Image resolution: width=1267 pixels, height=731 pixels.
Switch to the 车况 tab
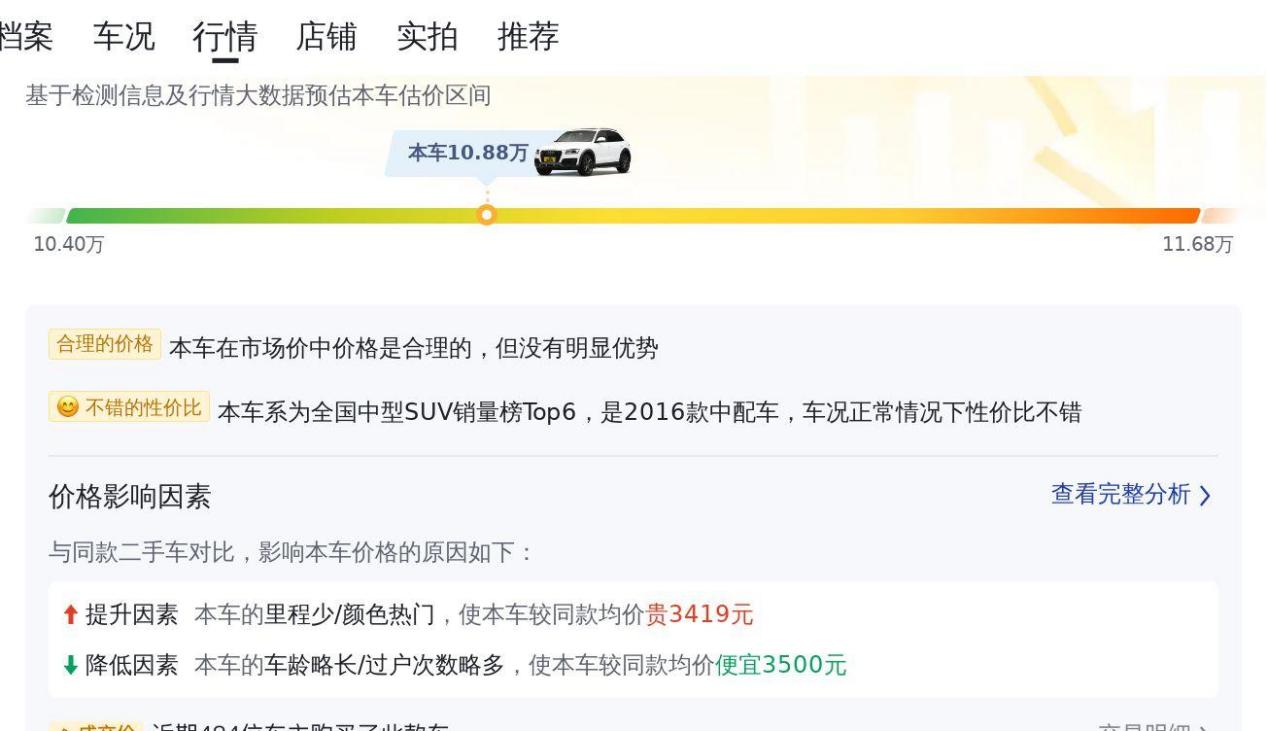[x=124, y=36]
